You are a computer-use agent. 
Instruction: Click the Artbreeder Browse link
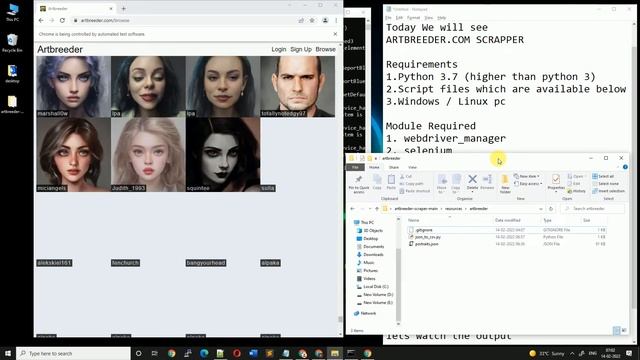coord(325,49)
